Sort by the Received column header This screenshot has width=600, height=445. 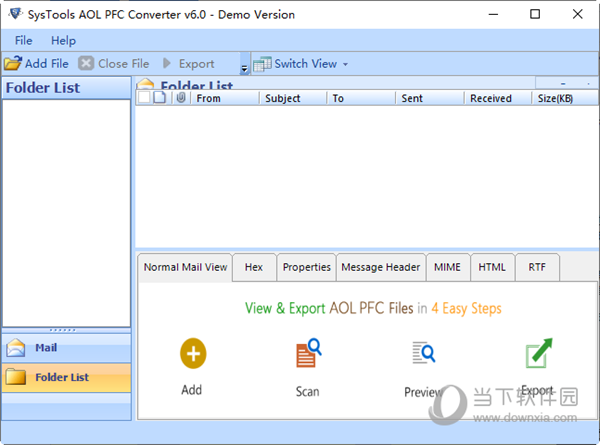(x=498, y=98)
